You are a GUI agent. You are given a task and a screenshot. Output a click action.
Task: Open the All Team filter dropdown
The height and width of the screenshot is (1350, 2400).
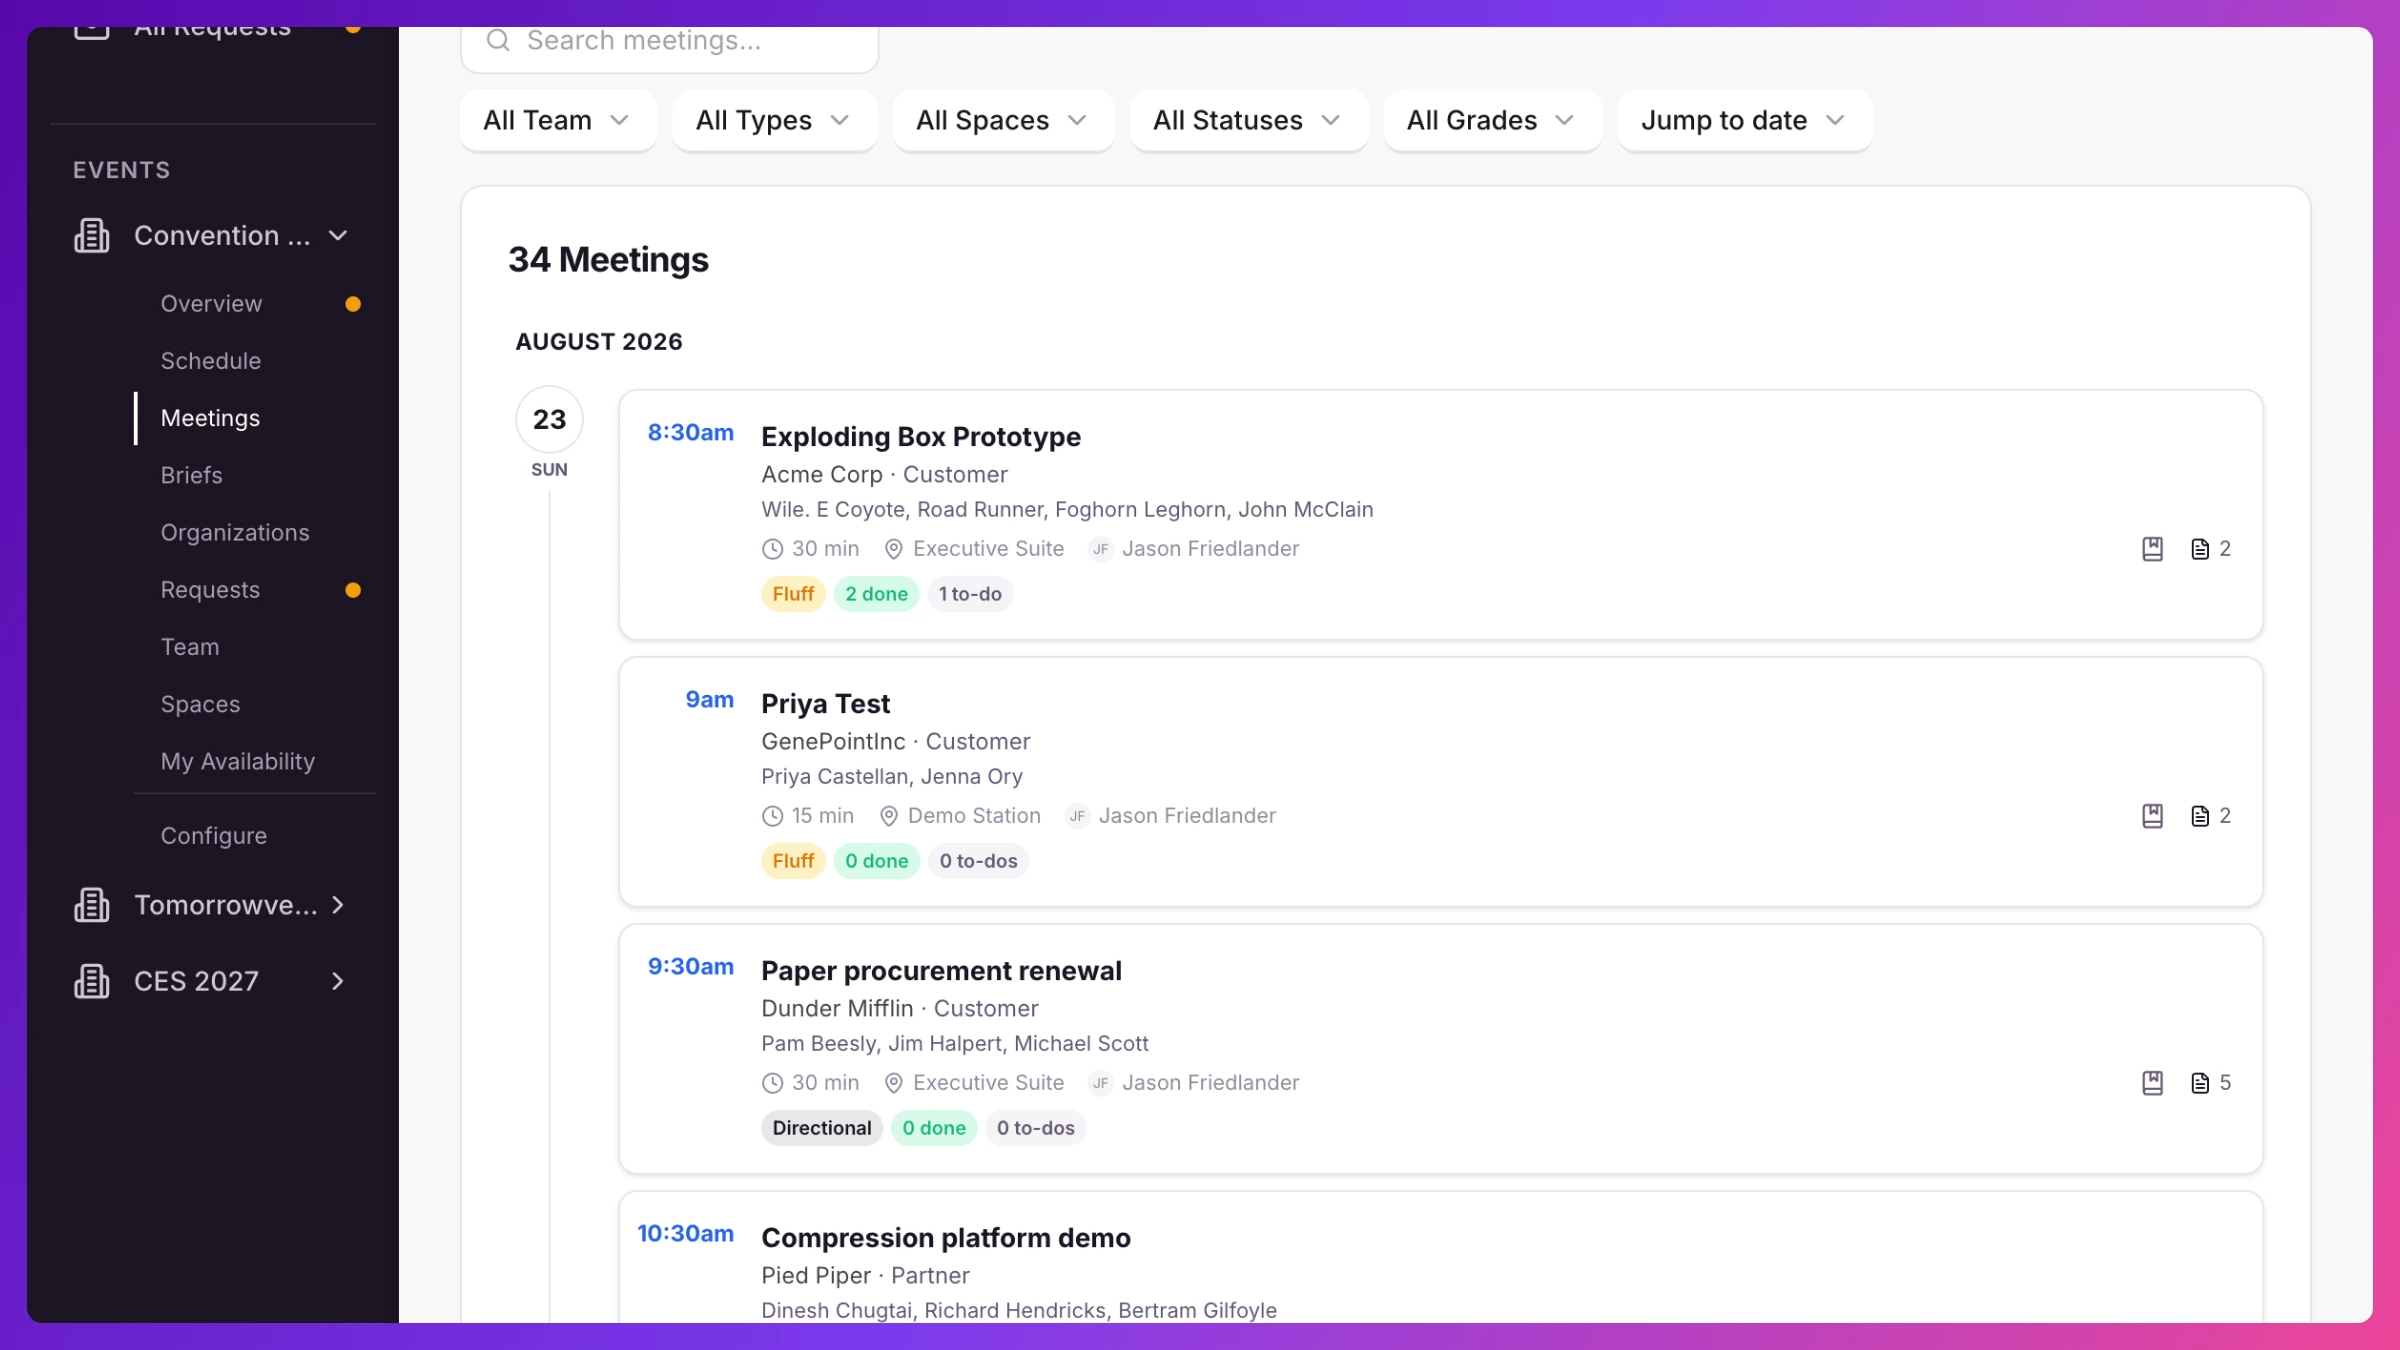(x=558, y=121)
